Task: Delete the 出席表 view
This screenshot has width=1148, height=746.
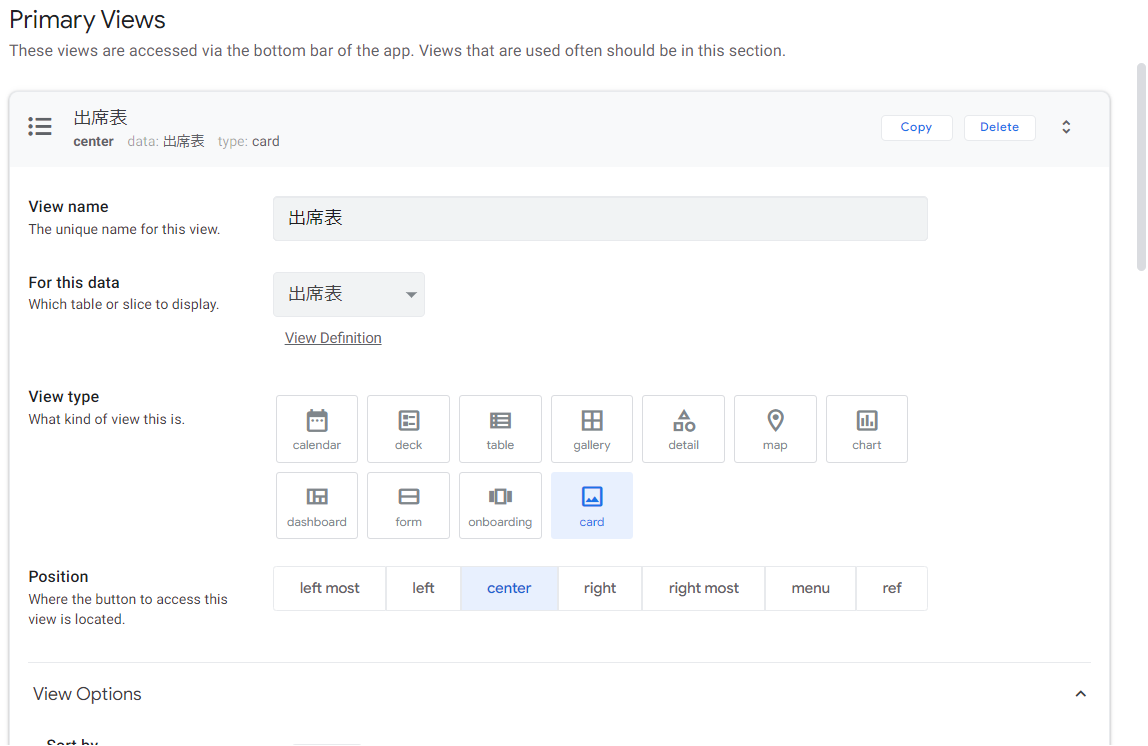Action: point(999,127)
